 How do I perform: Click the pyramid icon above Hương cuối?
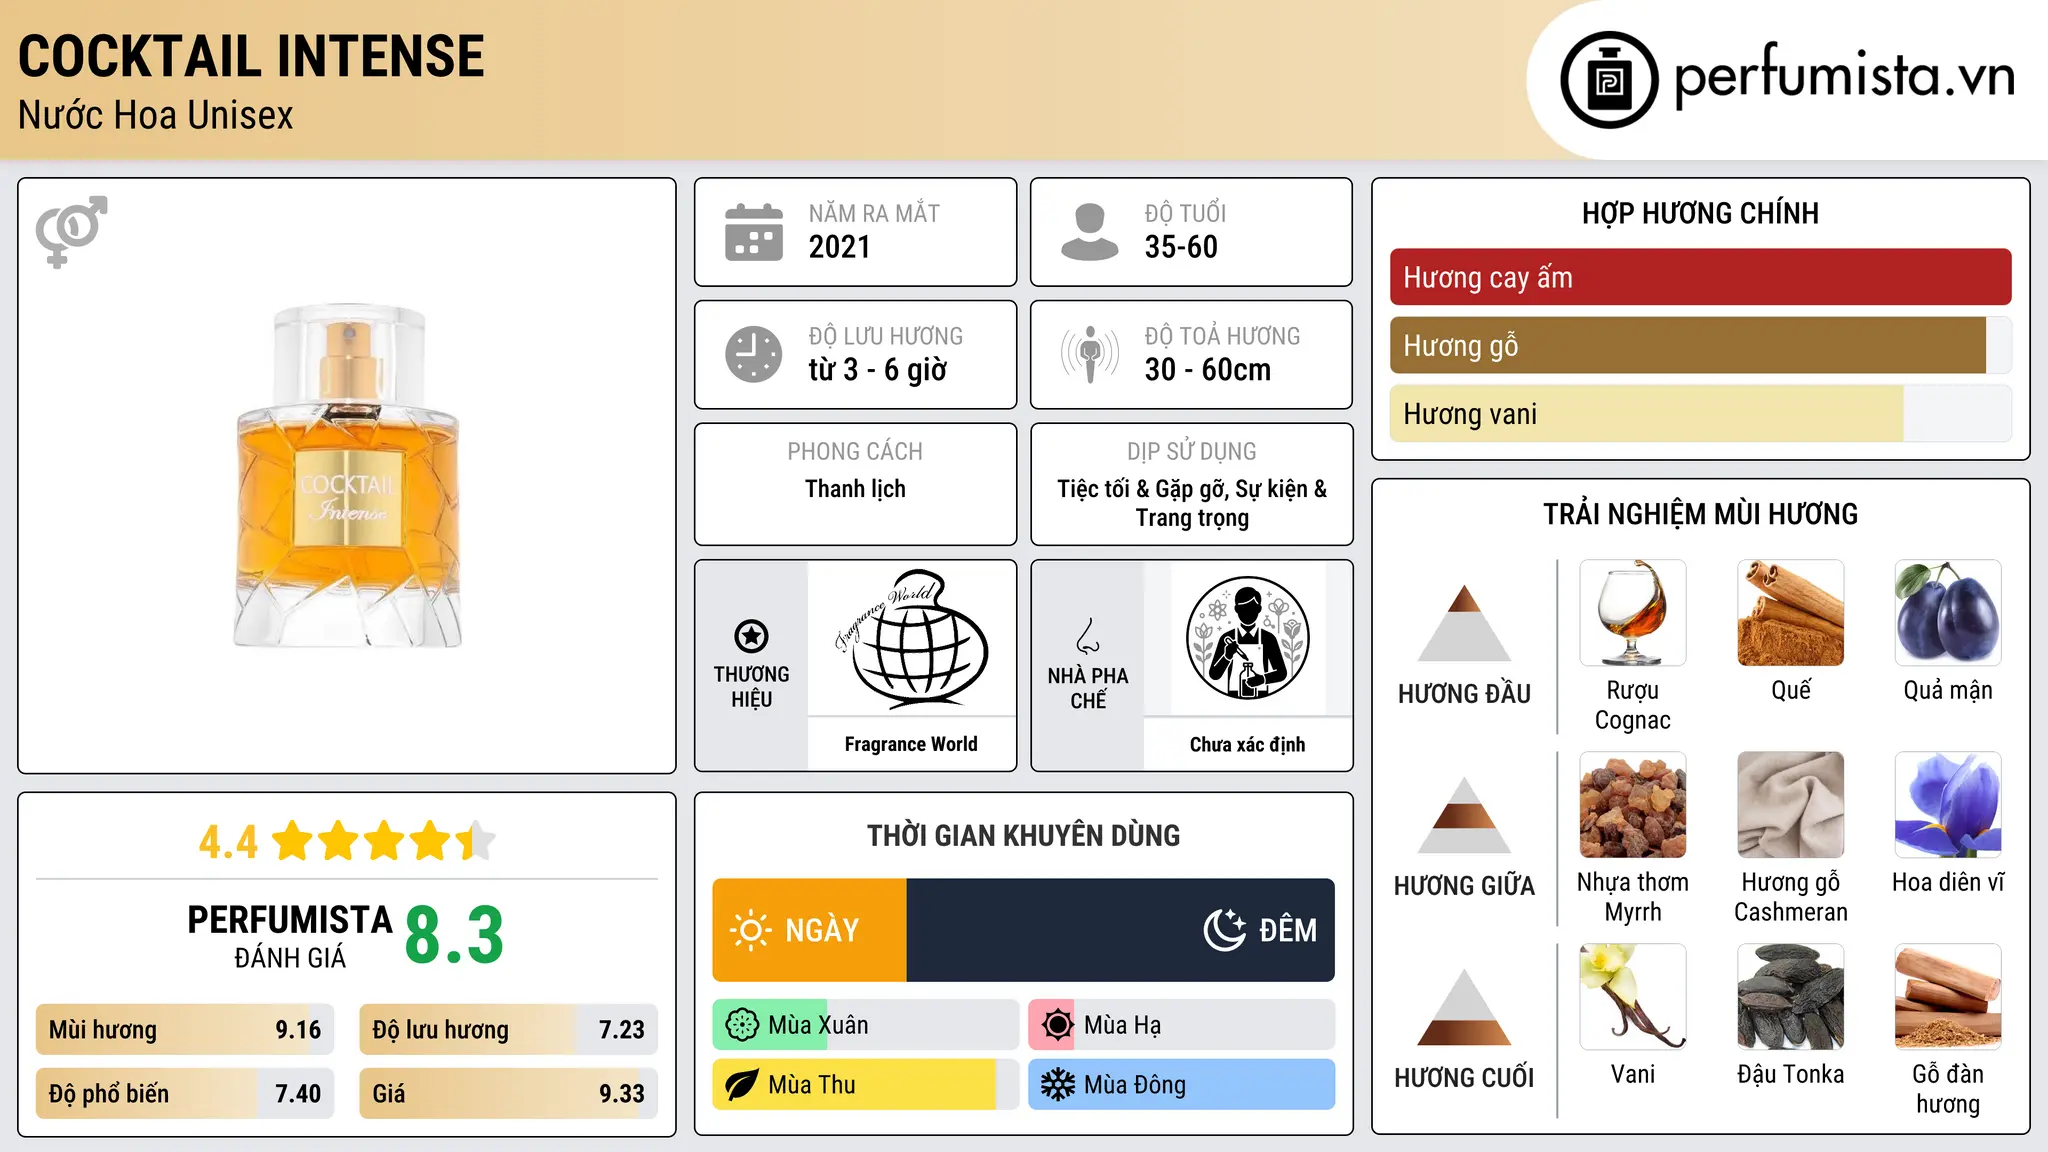1464,1007
